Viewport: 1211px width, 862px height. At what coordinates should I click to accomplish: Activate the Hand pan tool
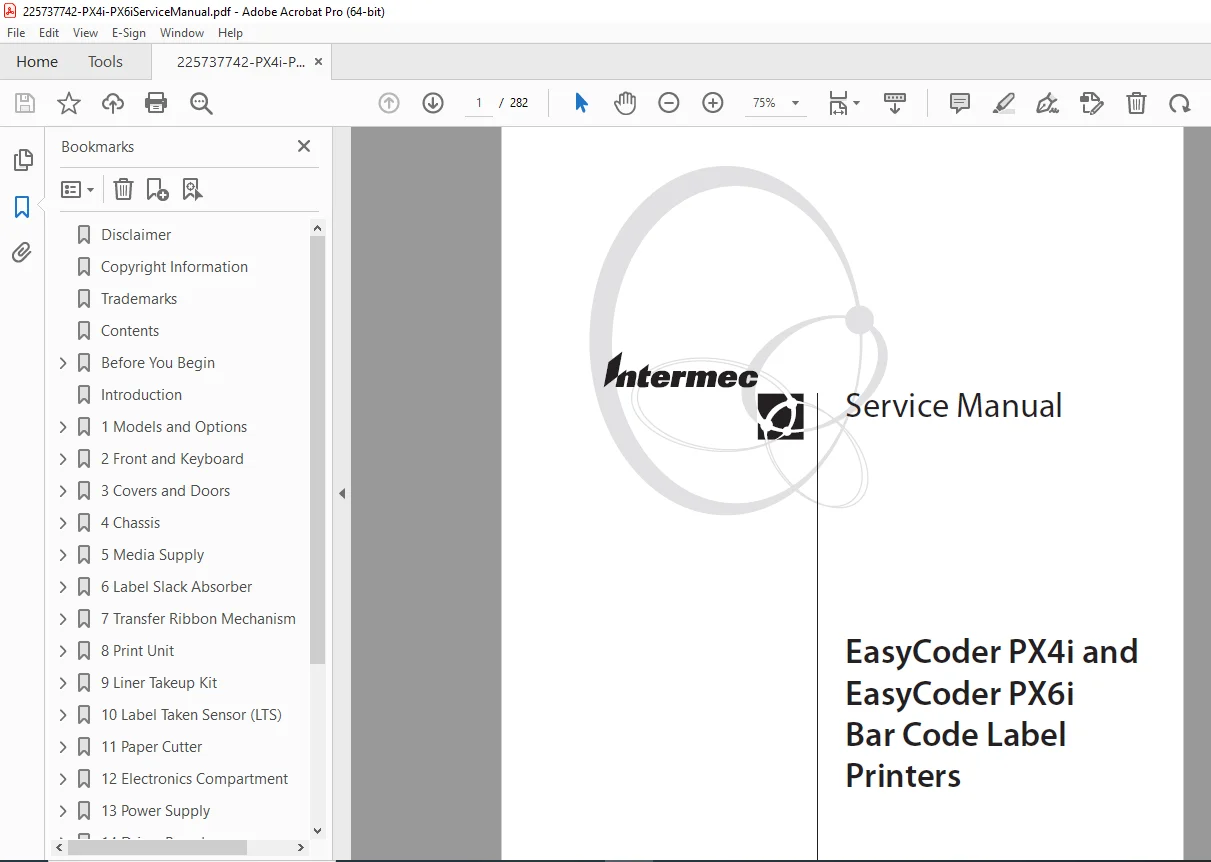tap(625, 103)
